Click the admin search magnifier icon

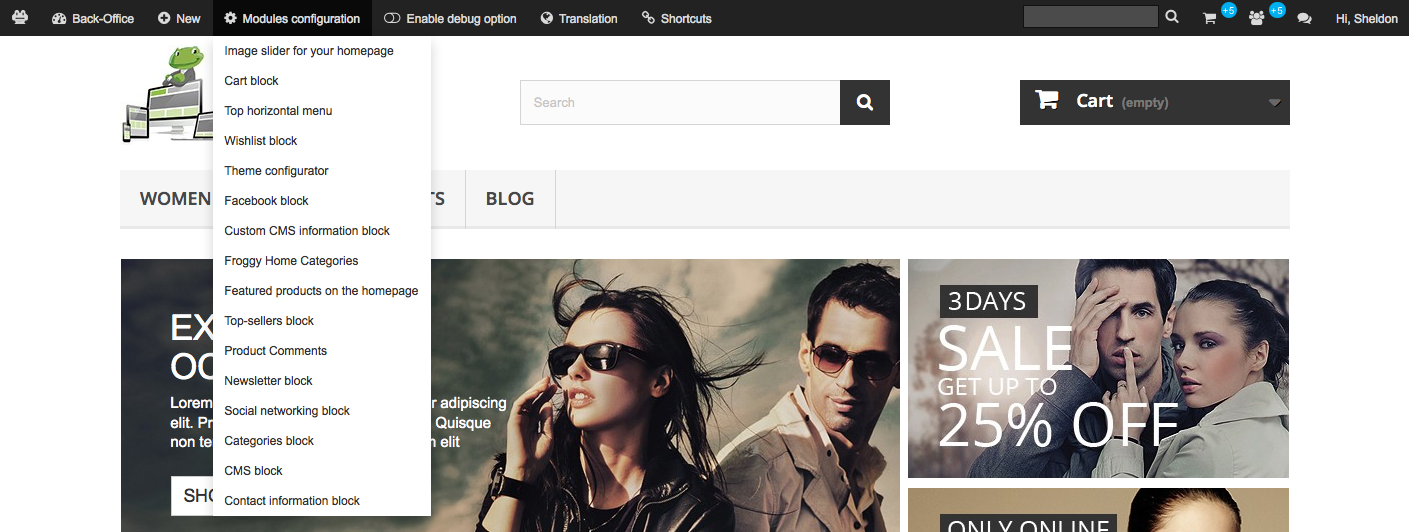click(x=1172, y=17)
